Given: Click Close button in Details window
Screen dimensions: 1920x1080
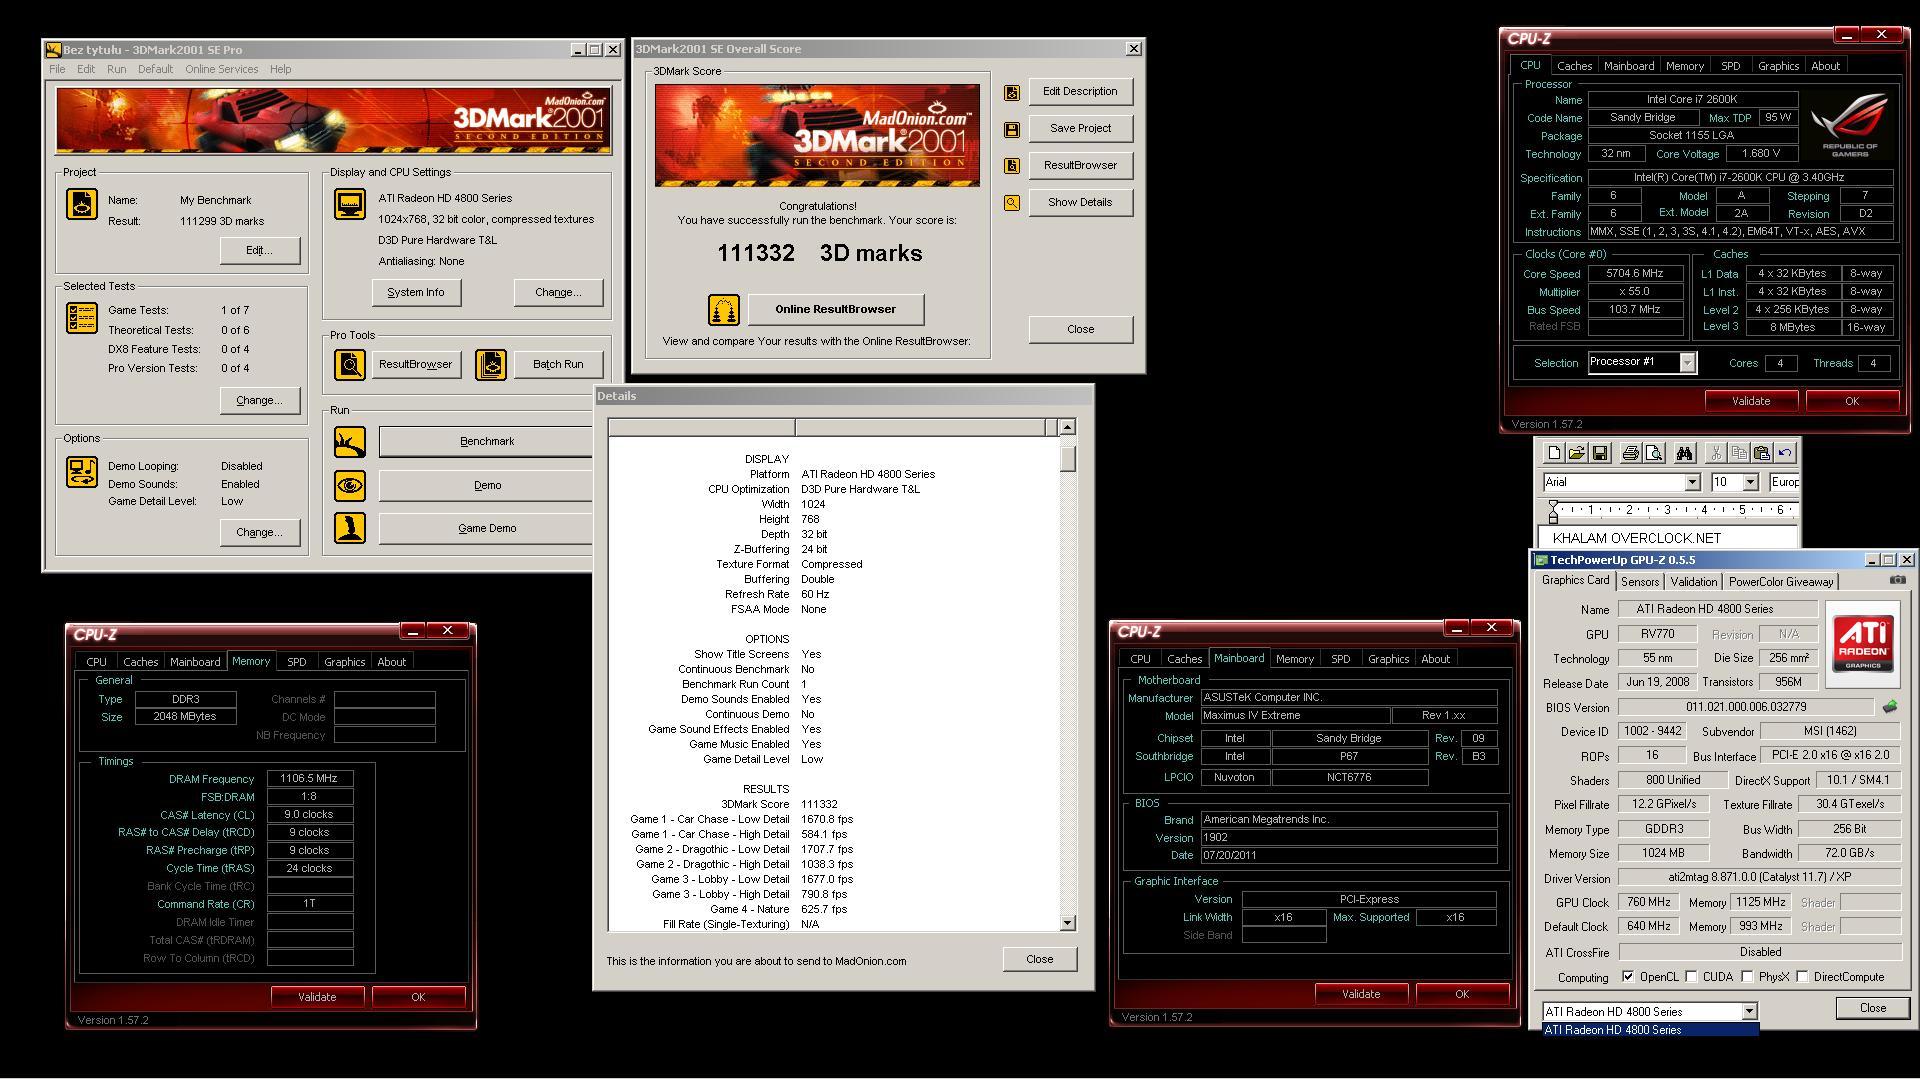Looking at the screenshot, I should tap(1040, 960).
